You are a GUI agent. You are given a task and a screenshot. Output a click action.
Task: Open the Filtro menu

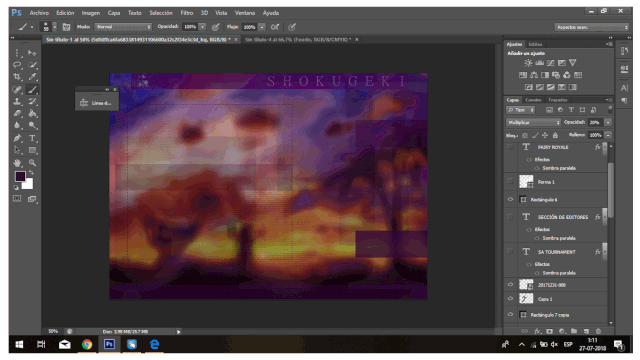pyautogui.click(x=187, y=13)
